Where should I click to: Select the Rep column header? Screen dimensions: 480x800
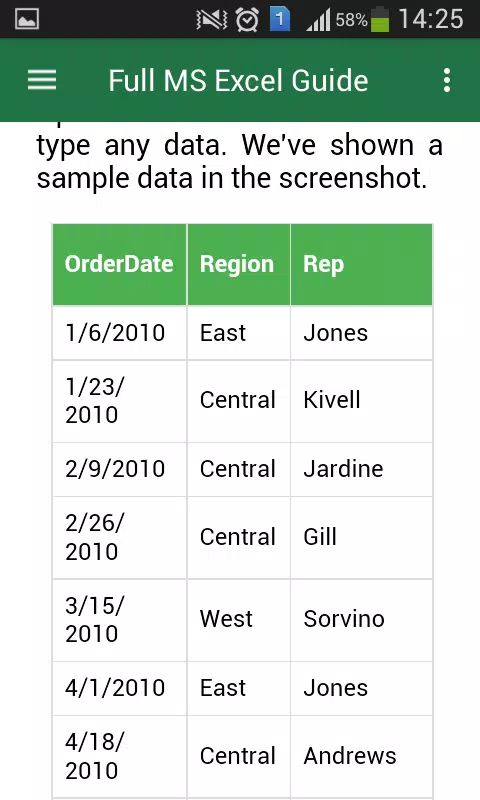point(362,264)
